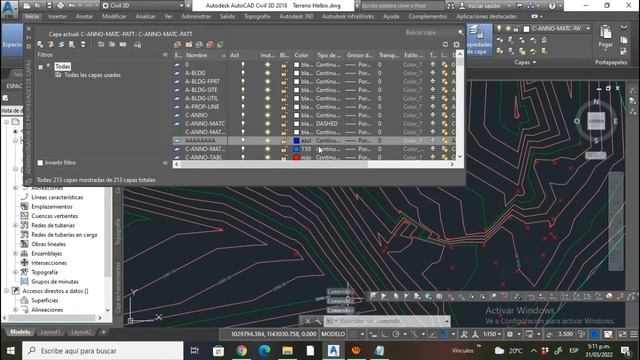Screen dimensions: 640x360
Task: Open the Modificar ribbon tab
Action: click(x=114, y=17)
